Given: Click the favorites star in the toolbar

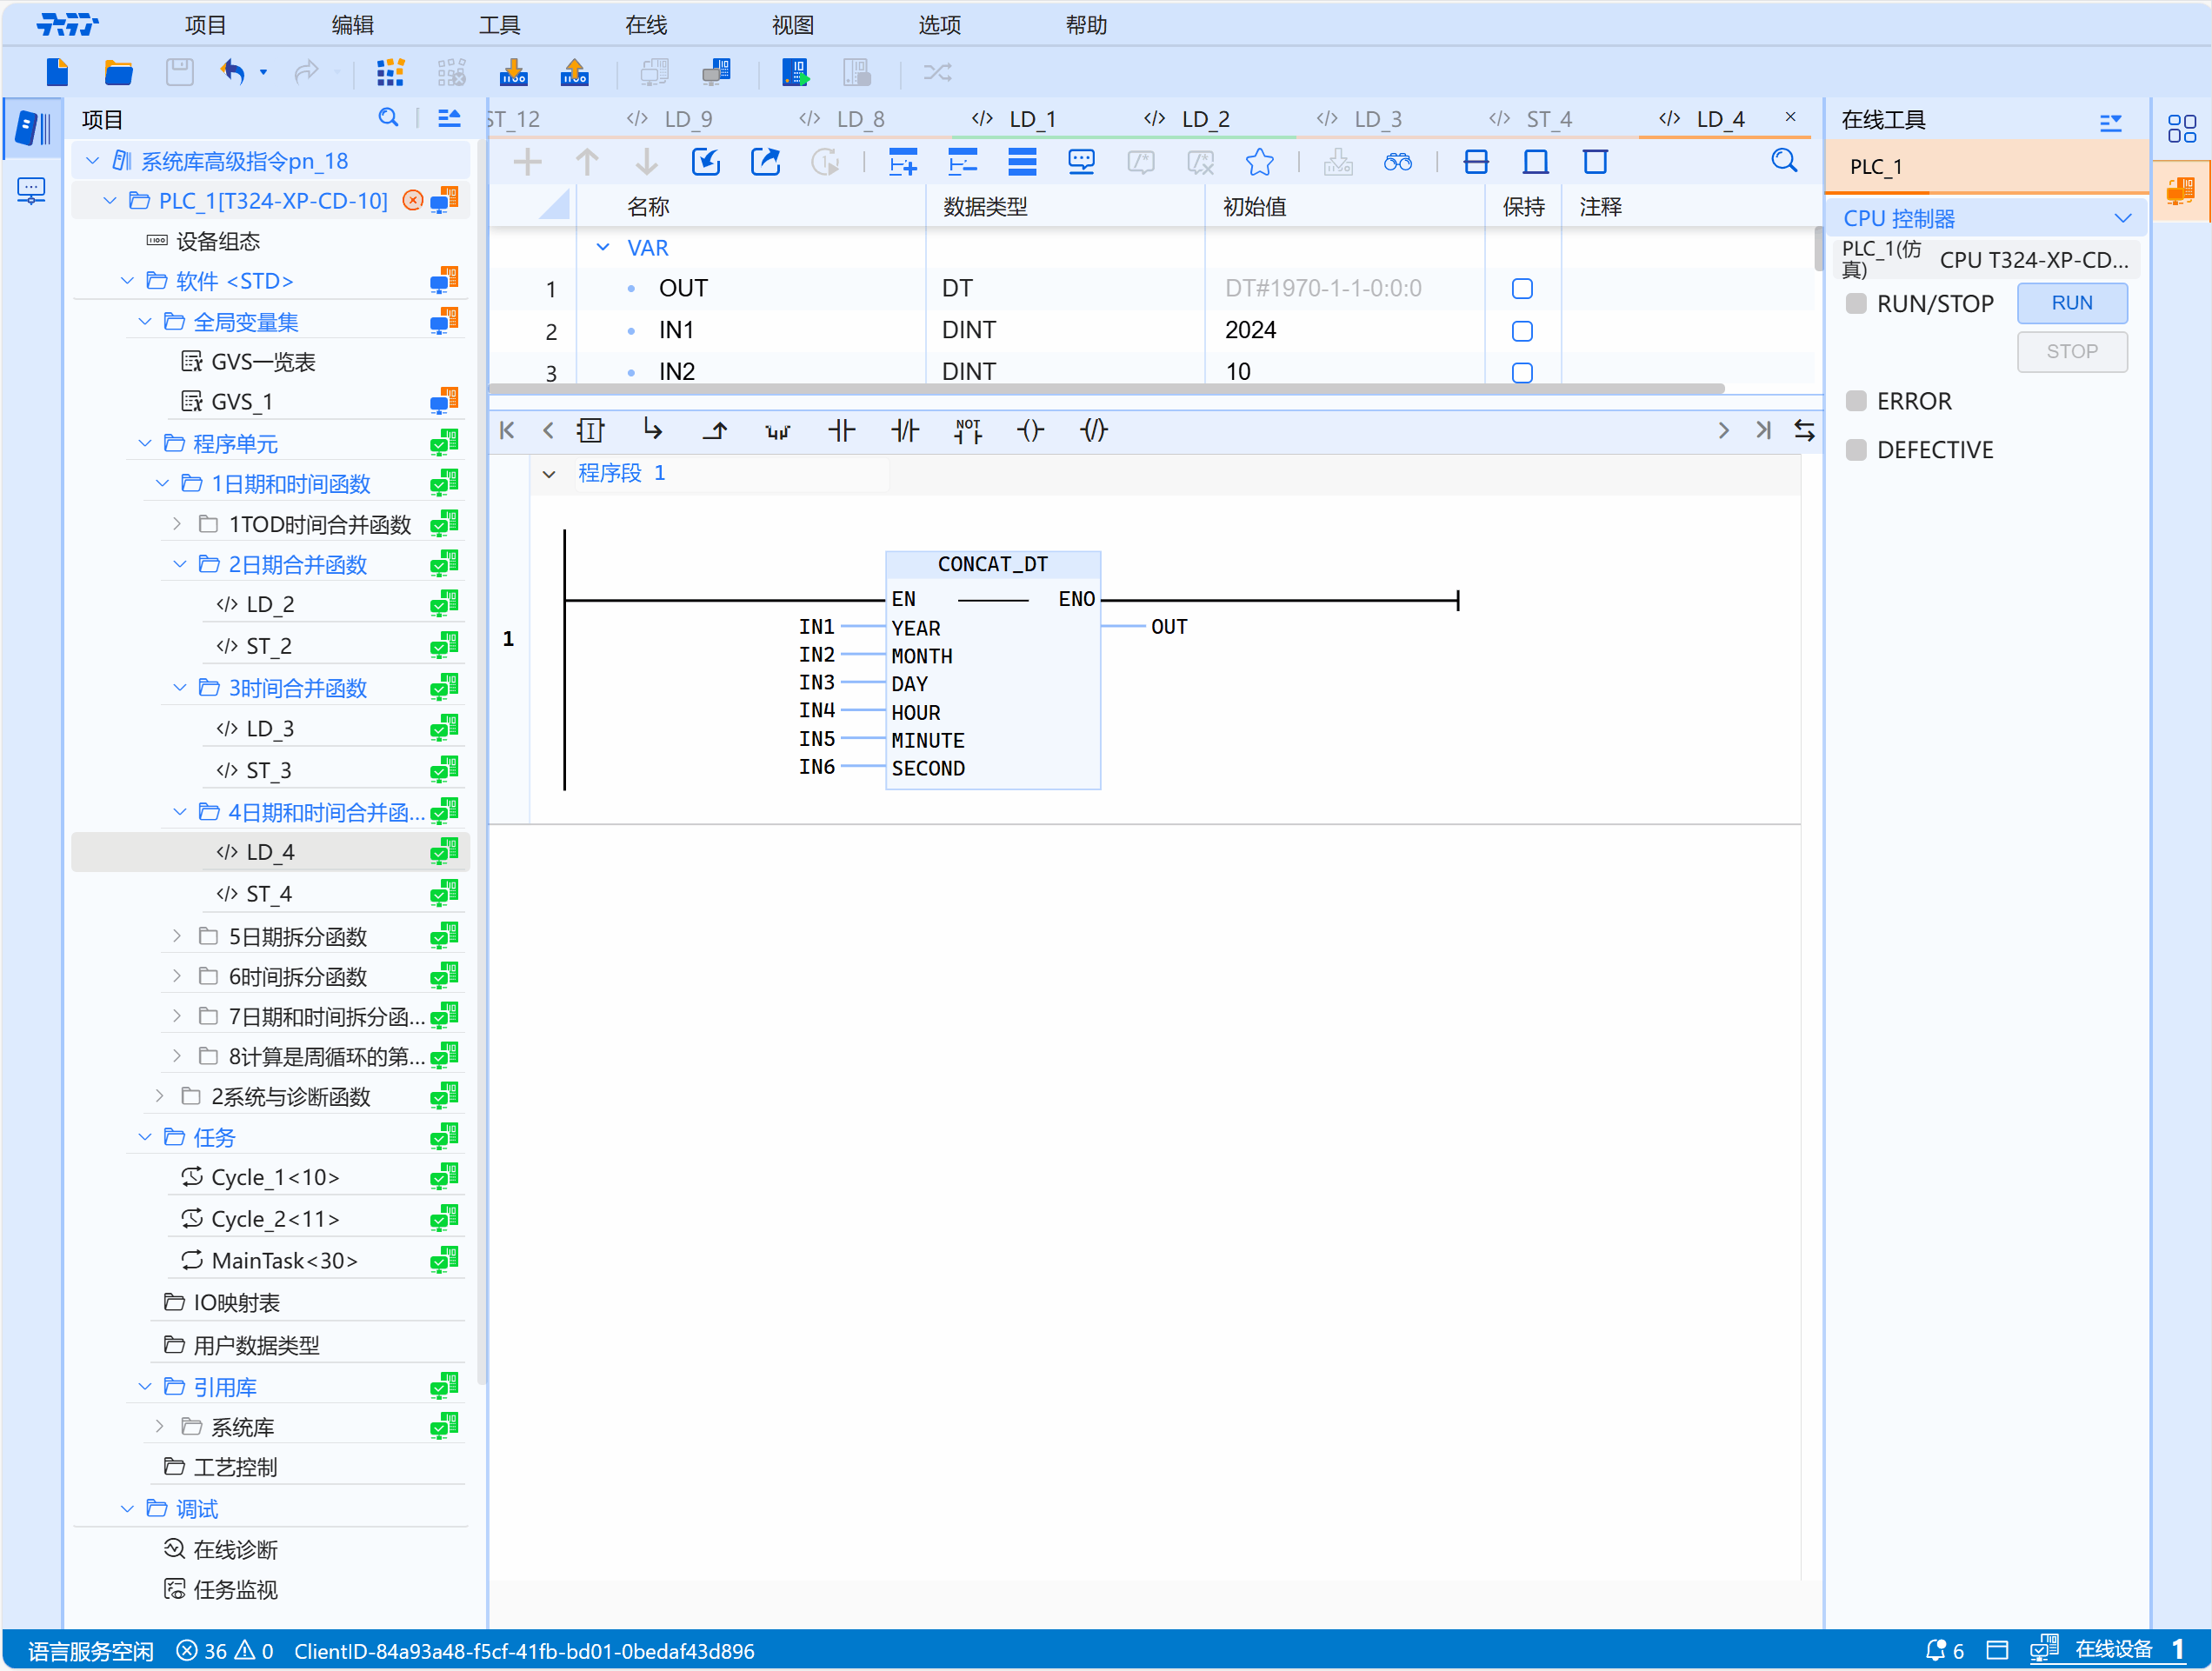Looking at the screenshot, I should 1260,161.
